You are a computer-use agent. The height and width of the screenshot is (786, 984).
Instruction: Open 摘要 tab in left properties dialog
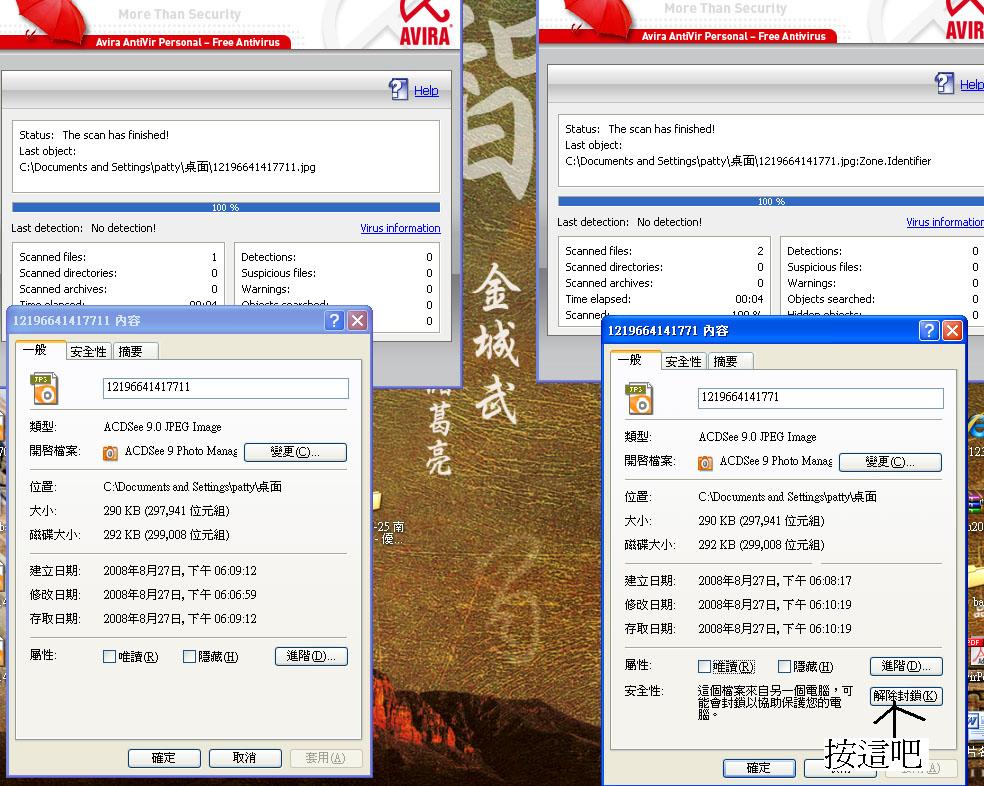click(134, 352)
